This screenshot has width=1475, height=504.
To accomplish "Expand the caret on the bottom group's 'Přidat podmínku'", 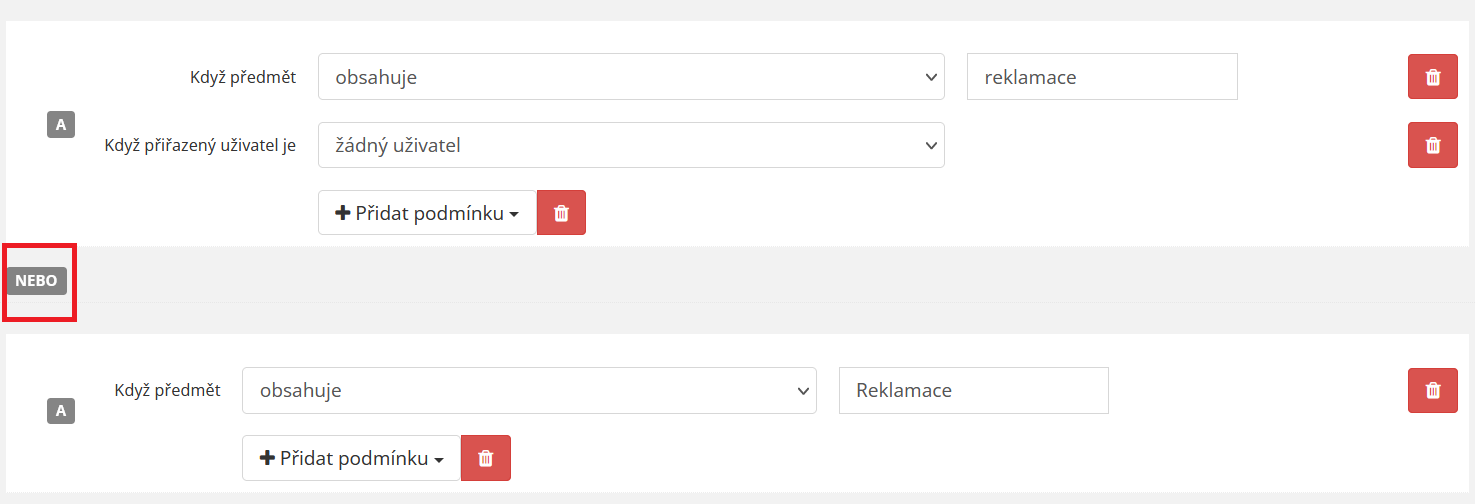I will point(438,460).
